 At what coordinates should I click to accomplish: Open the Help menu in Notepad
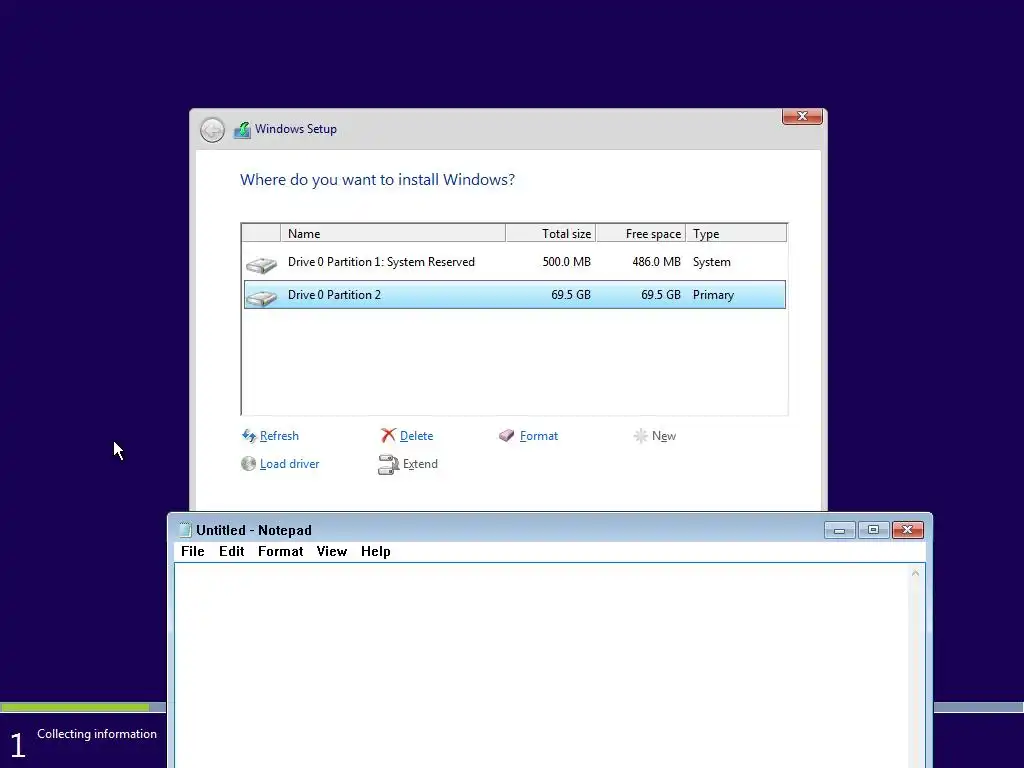(376, 551)
